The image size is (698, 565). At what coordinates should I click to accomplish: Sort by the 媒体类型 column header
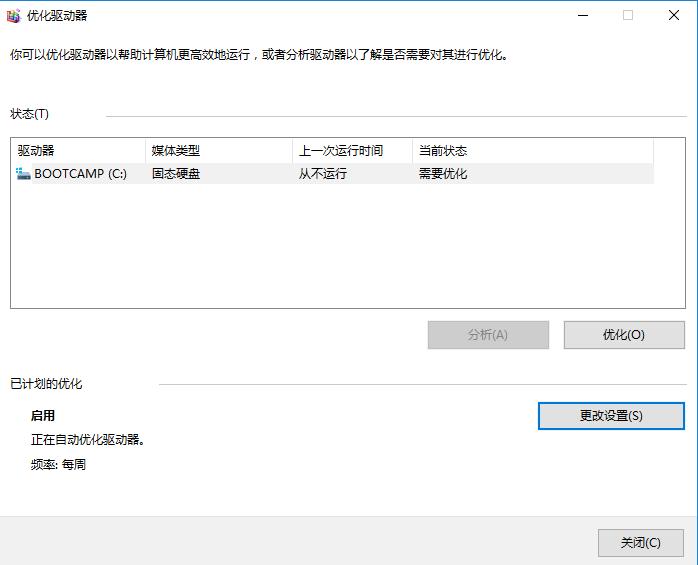tap(219, 150)
